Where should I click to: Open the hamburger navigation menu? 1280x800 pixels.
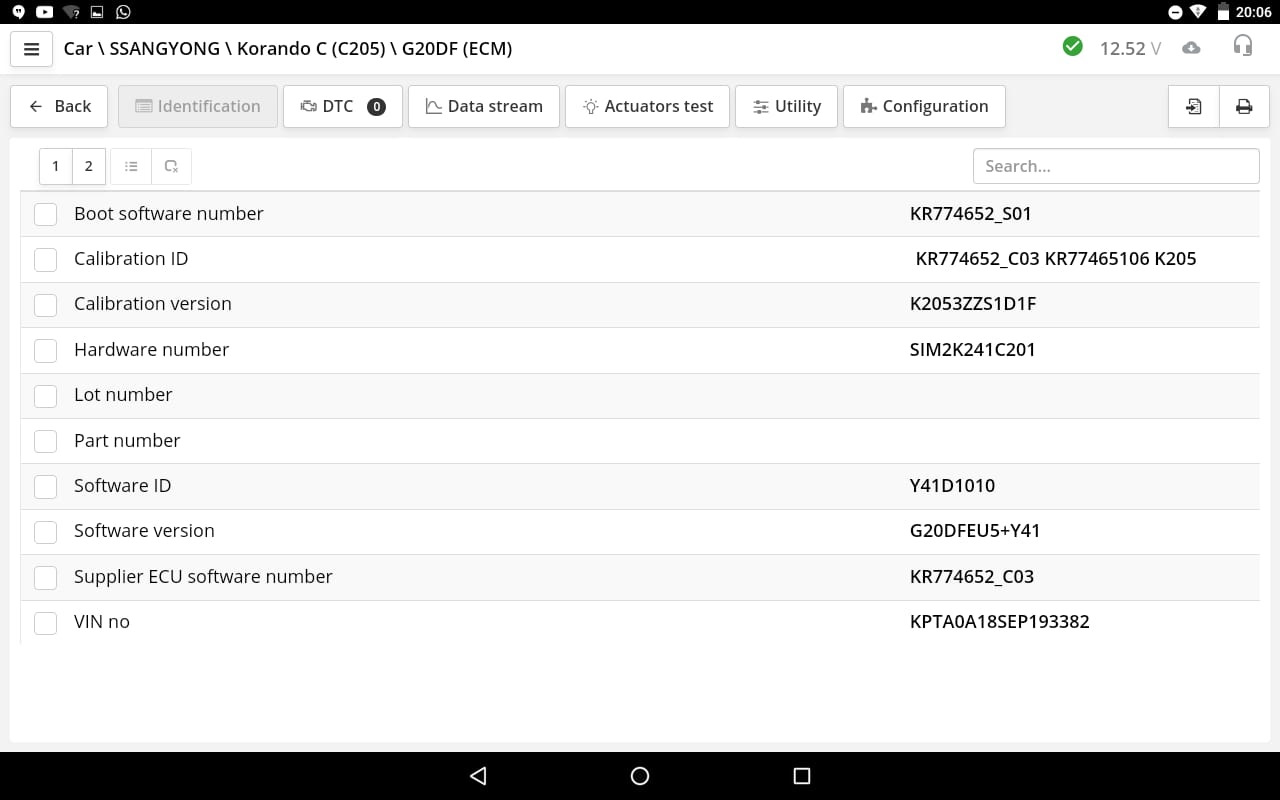pyautogui.click(x=31, y=48)
